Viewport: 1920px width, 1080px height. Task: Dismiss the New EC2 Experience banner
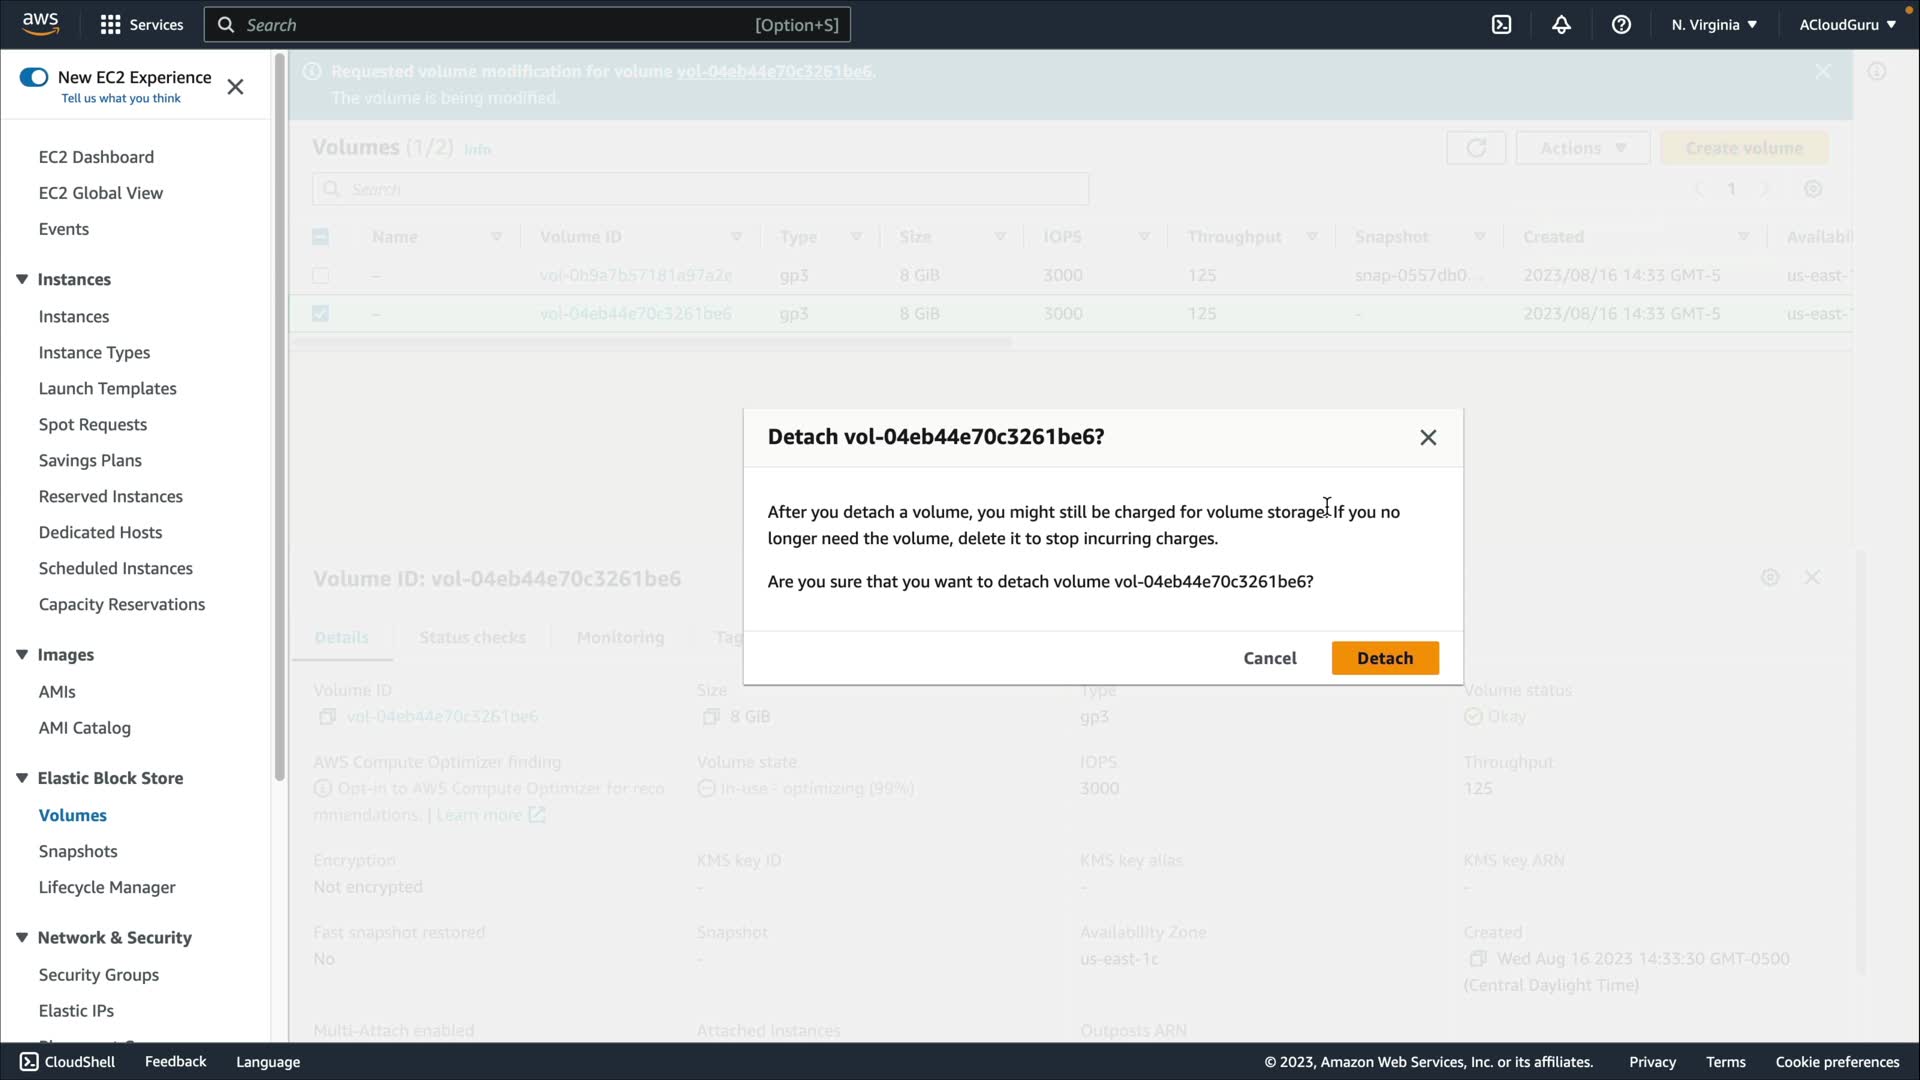tap(235, 87)
